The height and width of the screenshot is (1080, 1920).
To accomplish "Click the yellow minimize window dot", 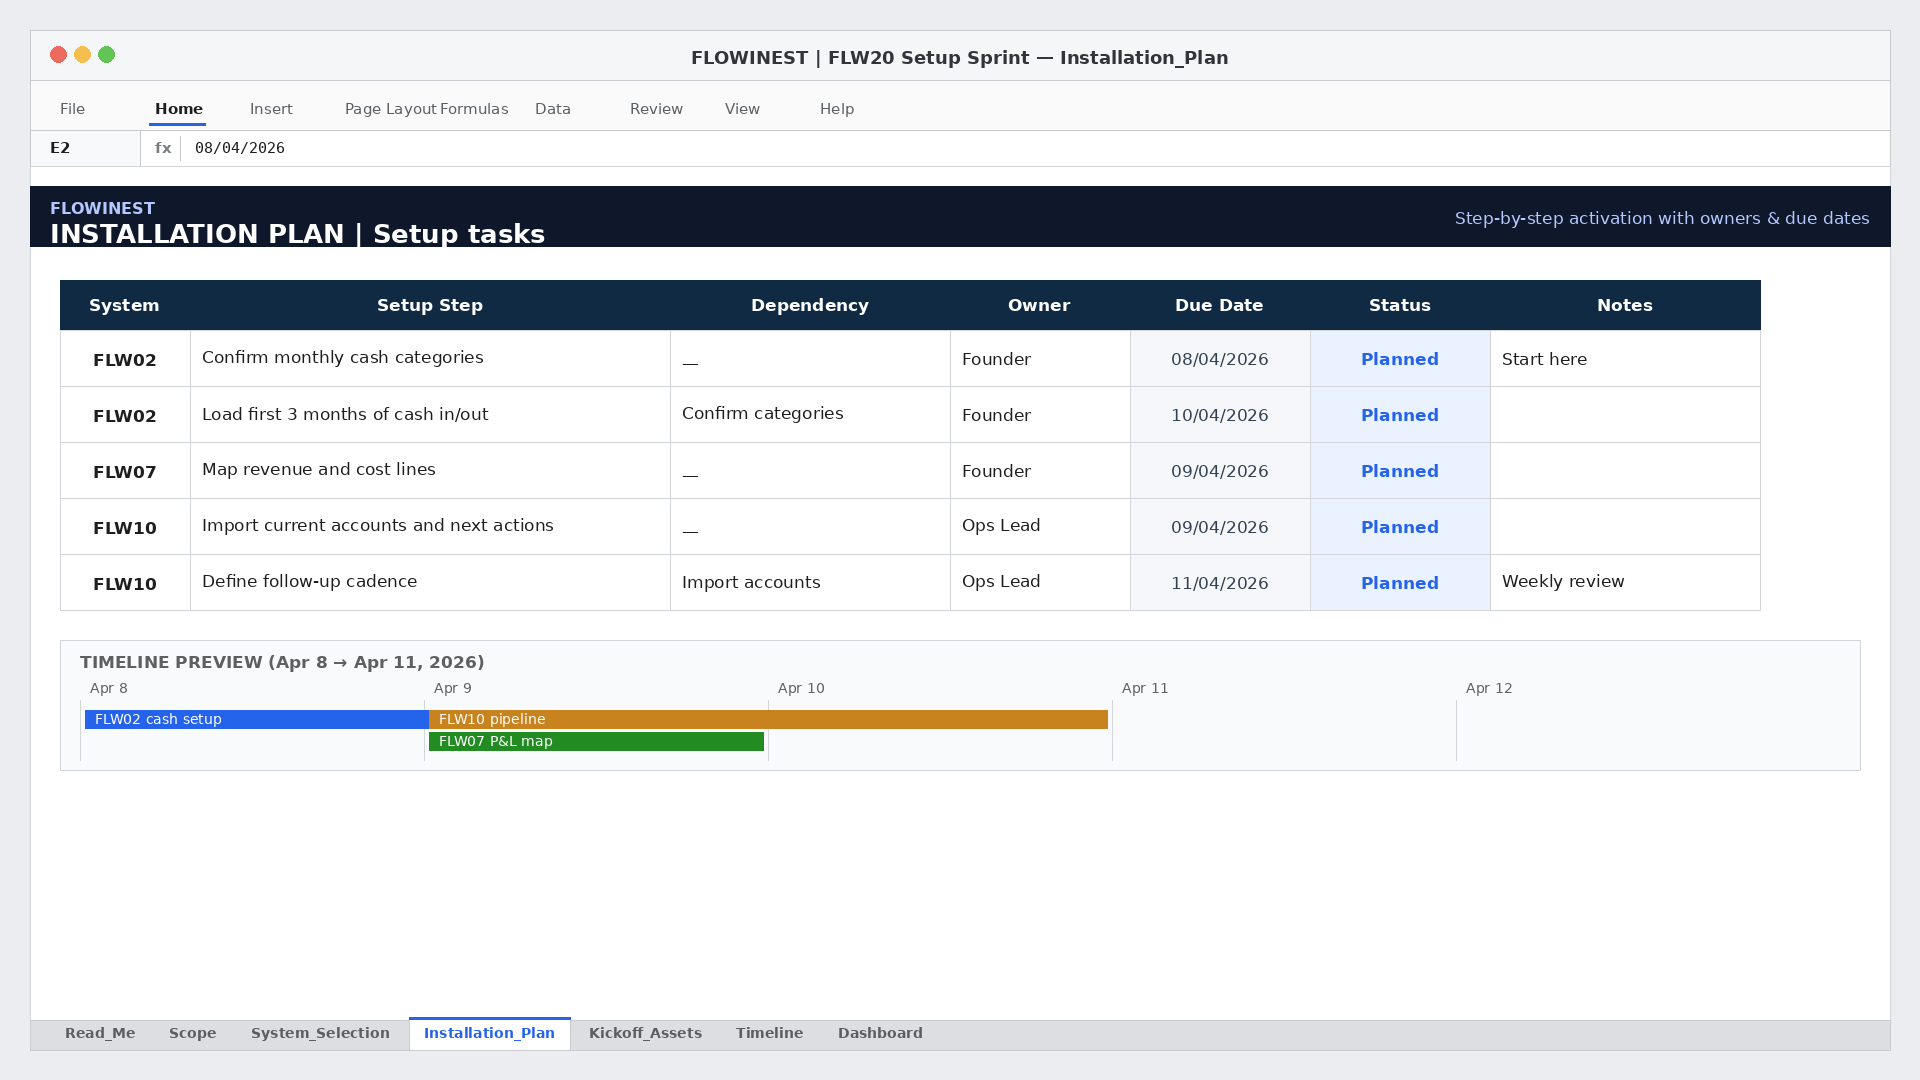I will click(82, 55).
